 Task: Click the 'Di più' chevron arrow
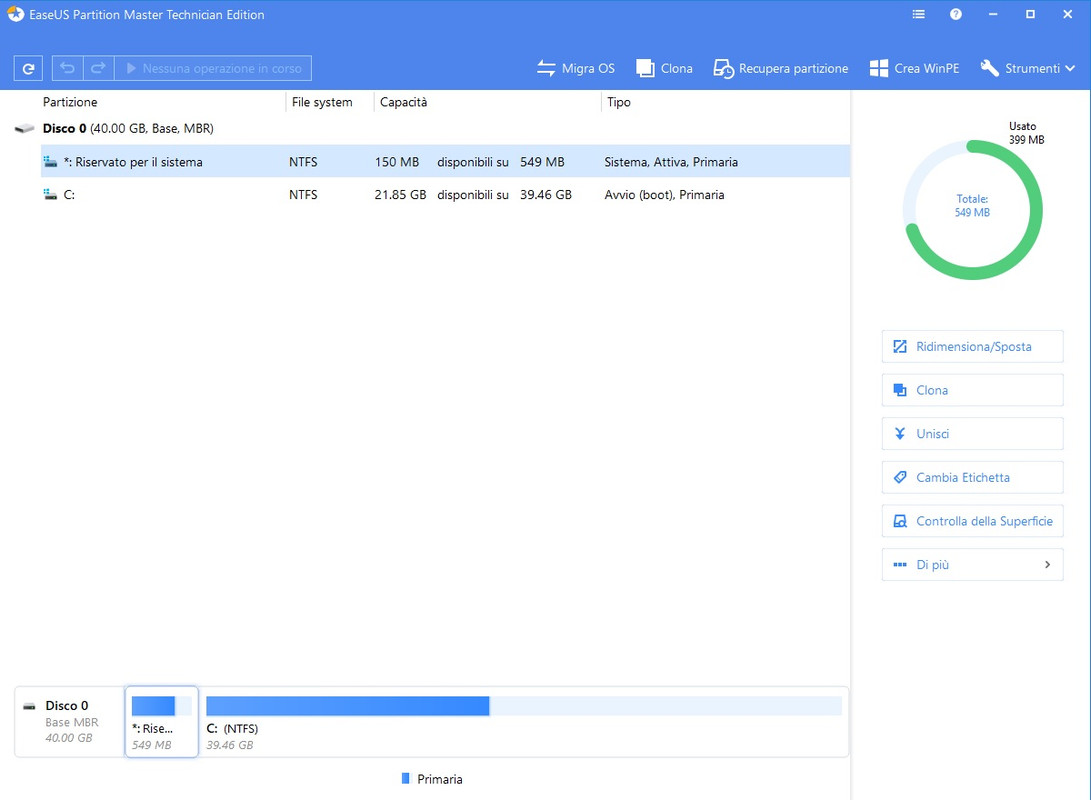[1047, 565]
